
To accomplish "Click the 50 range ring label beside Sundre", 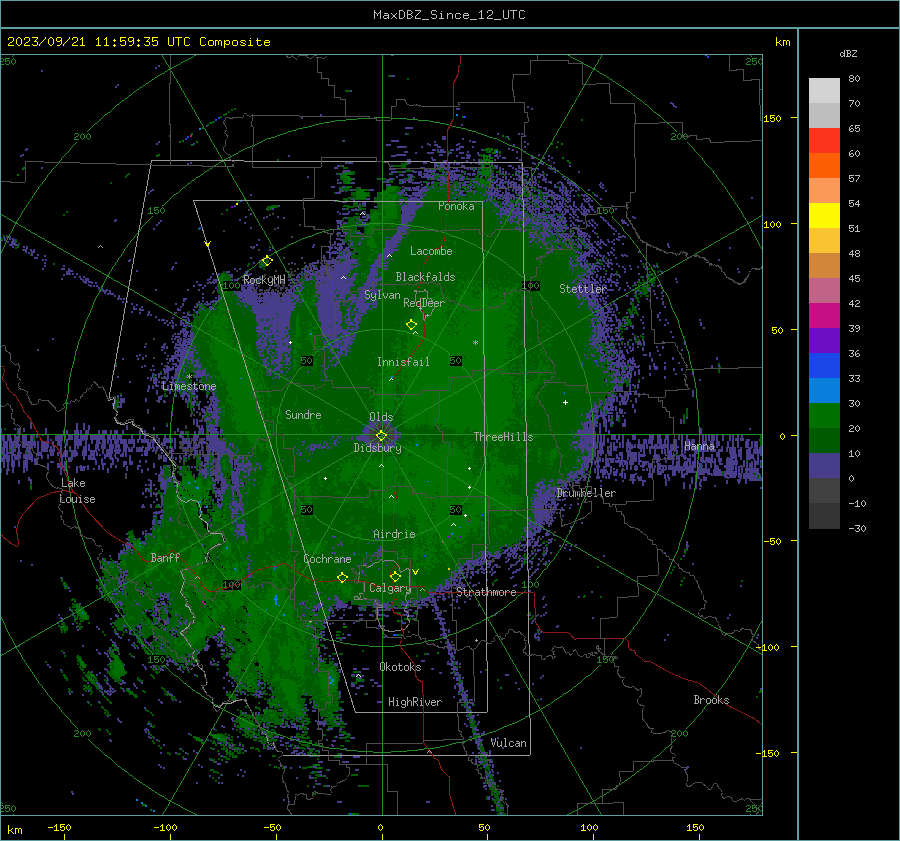I will (x=307, y=361).
